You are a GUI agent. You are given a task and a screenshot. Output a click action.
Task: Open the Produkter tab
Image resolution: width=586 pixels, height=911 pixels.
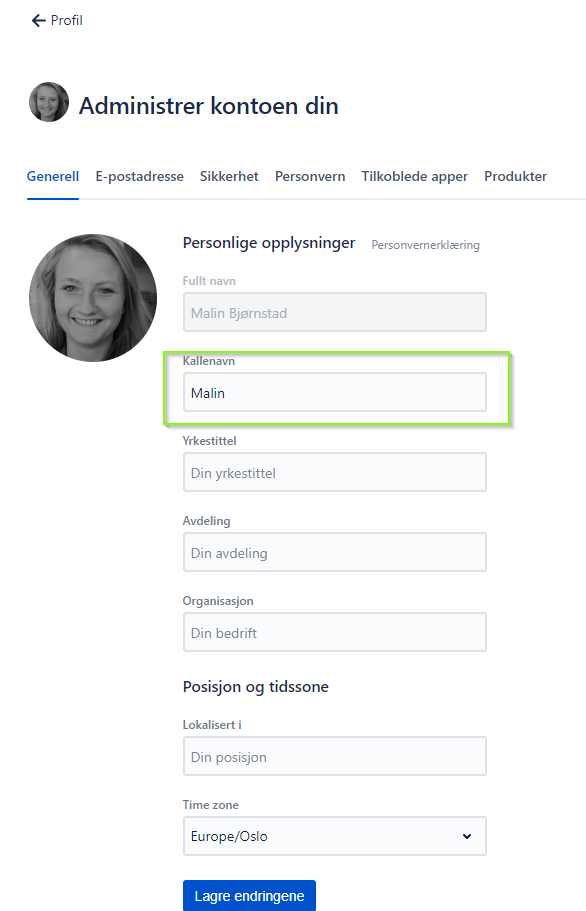point(516,176)
